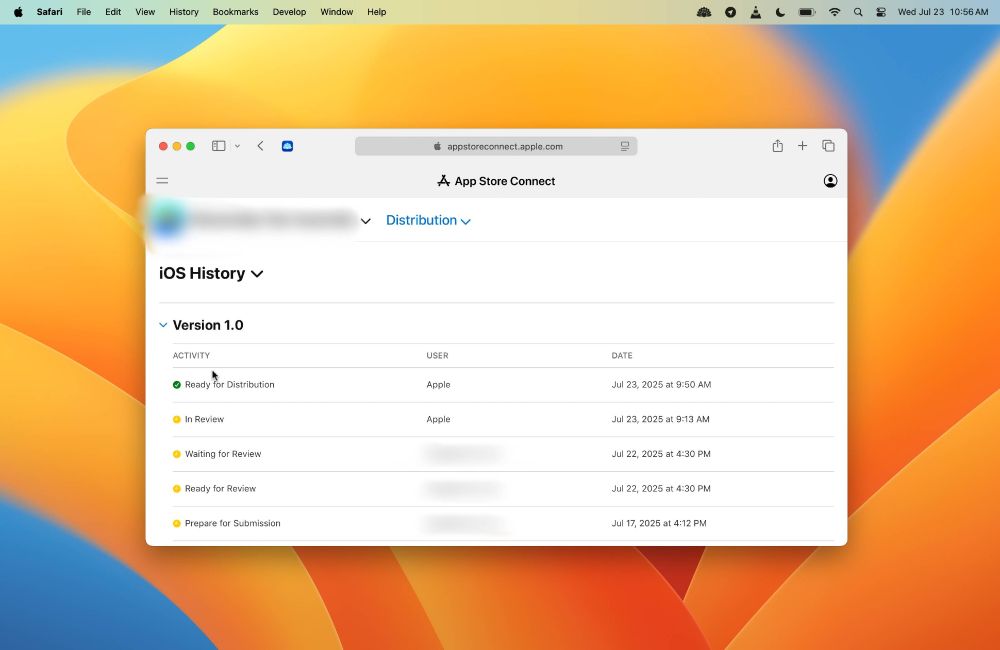Click the battery status icon

807,11
